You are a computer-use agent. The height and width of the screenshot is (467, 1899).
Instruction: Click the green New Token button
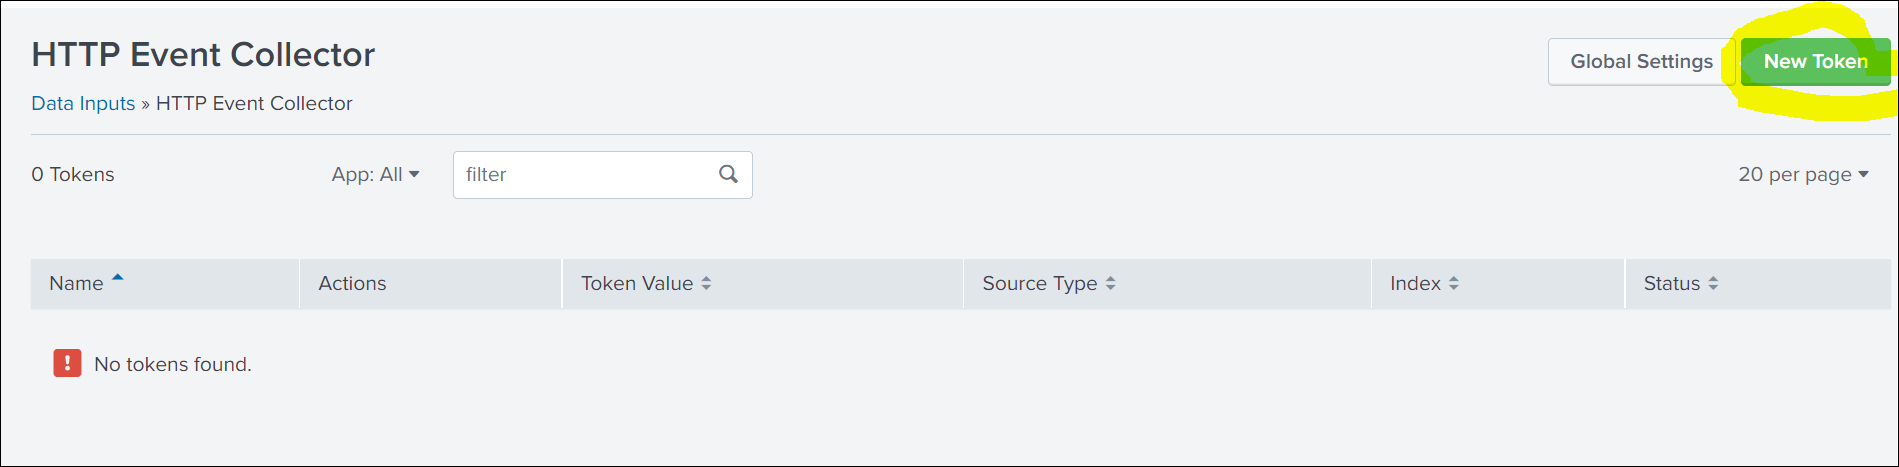[x=1814, y=62]
